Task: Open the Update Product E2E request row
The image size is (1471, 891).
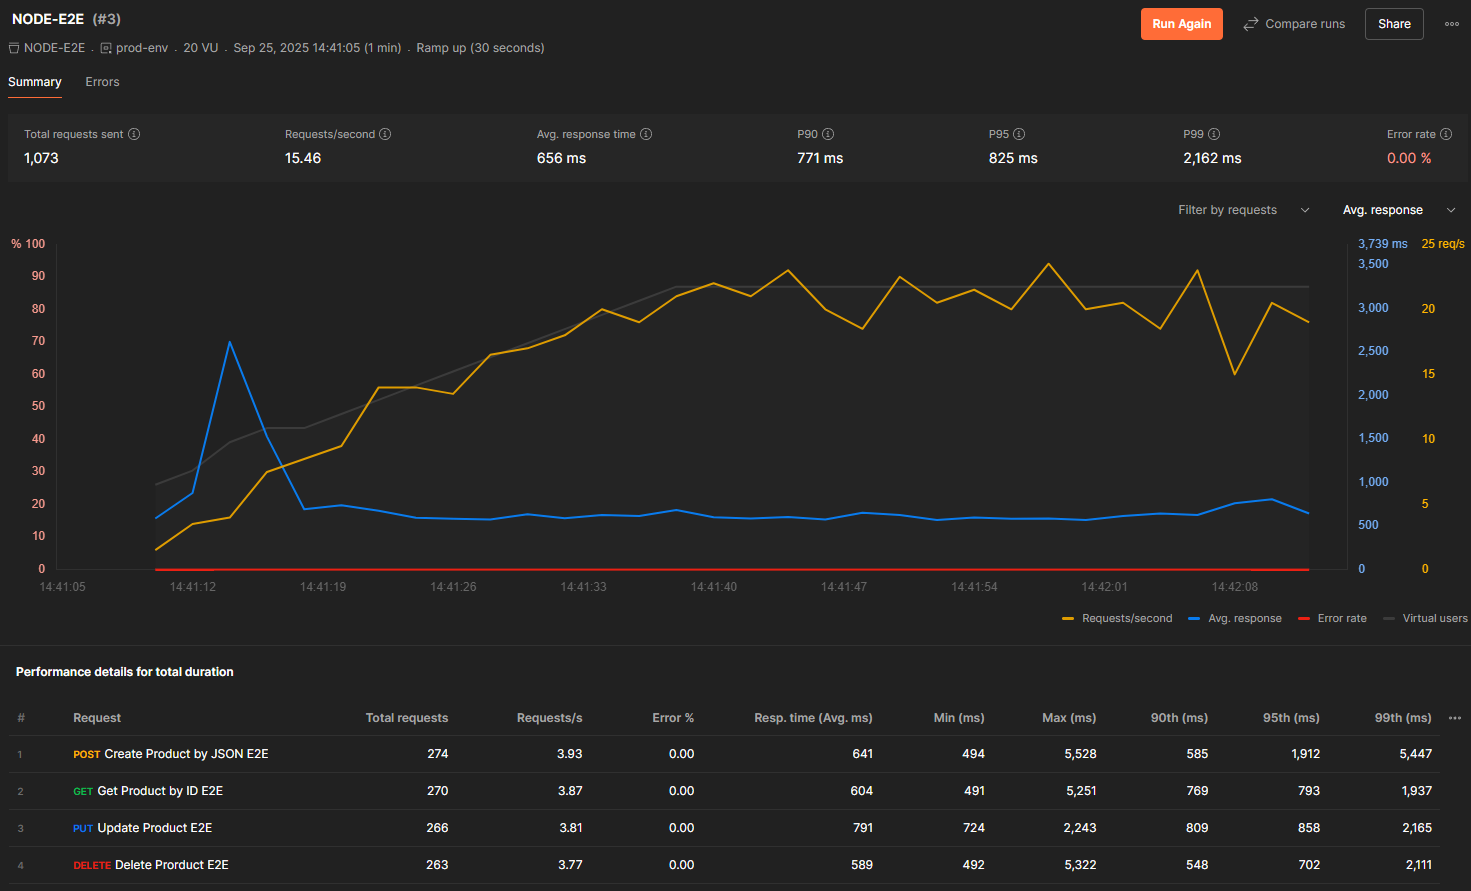Action: tap(154, 828)
